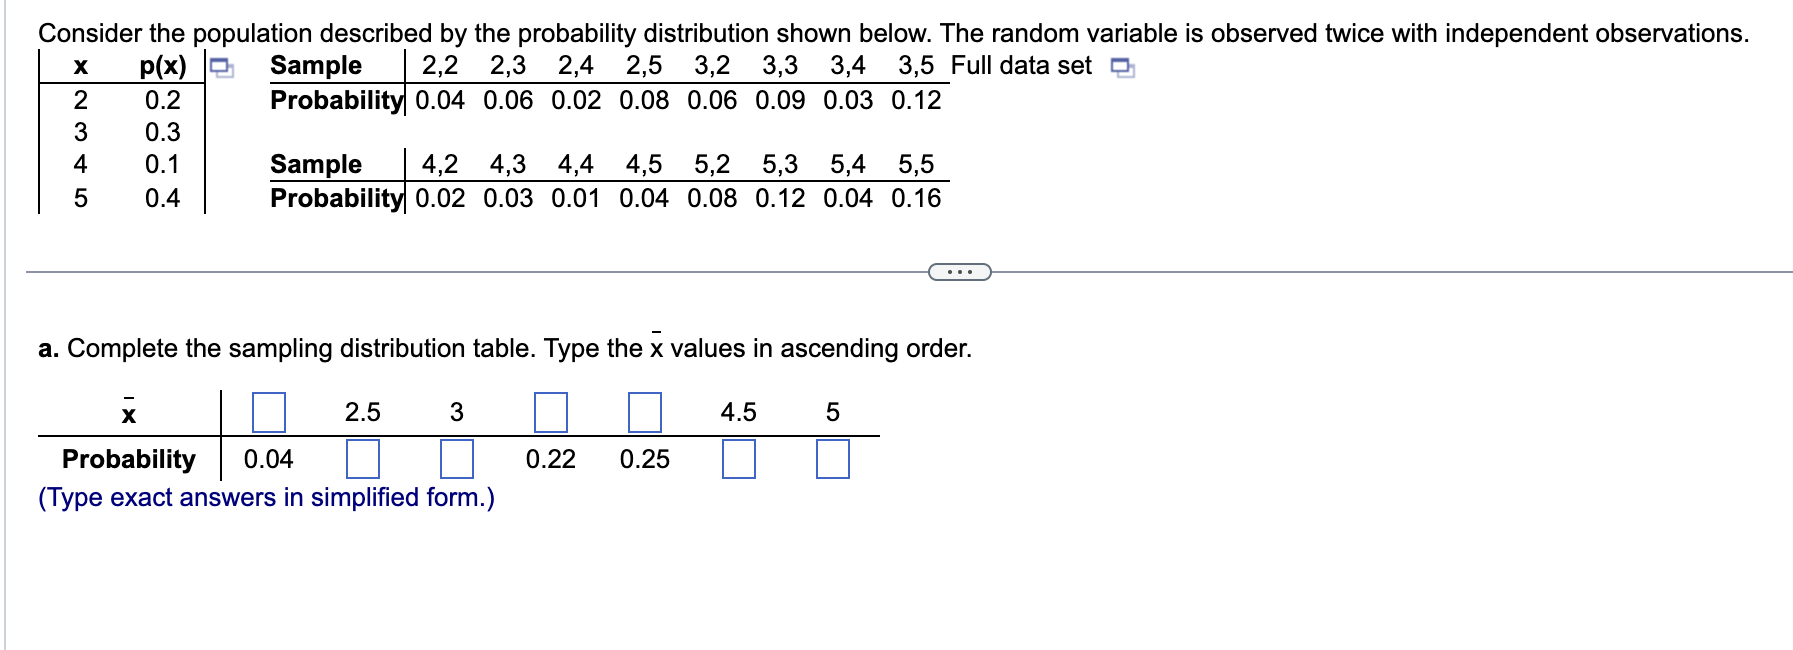Screen dimensions: 1793x650
Task: Click the copy icon beside the p(x) table
Action: pos(219,66)
